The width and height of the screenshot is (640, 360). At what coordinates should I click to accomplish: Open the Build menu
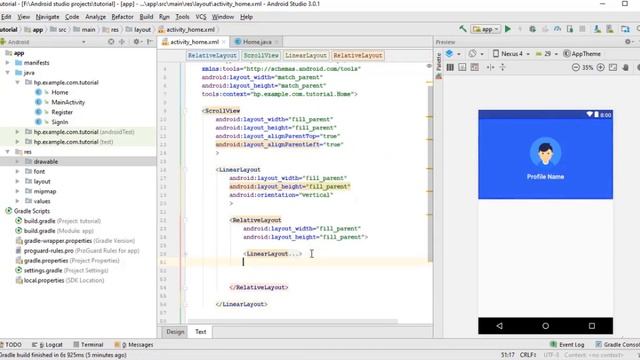click(146, 17)
